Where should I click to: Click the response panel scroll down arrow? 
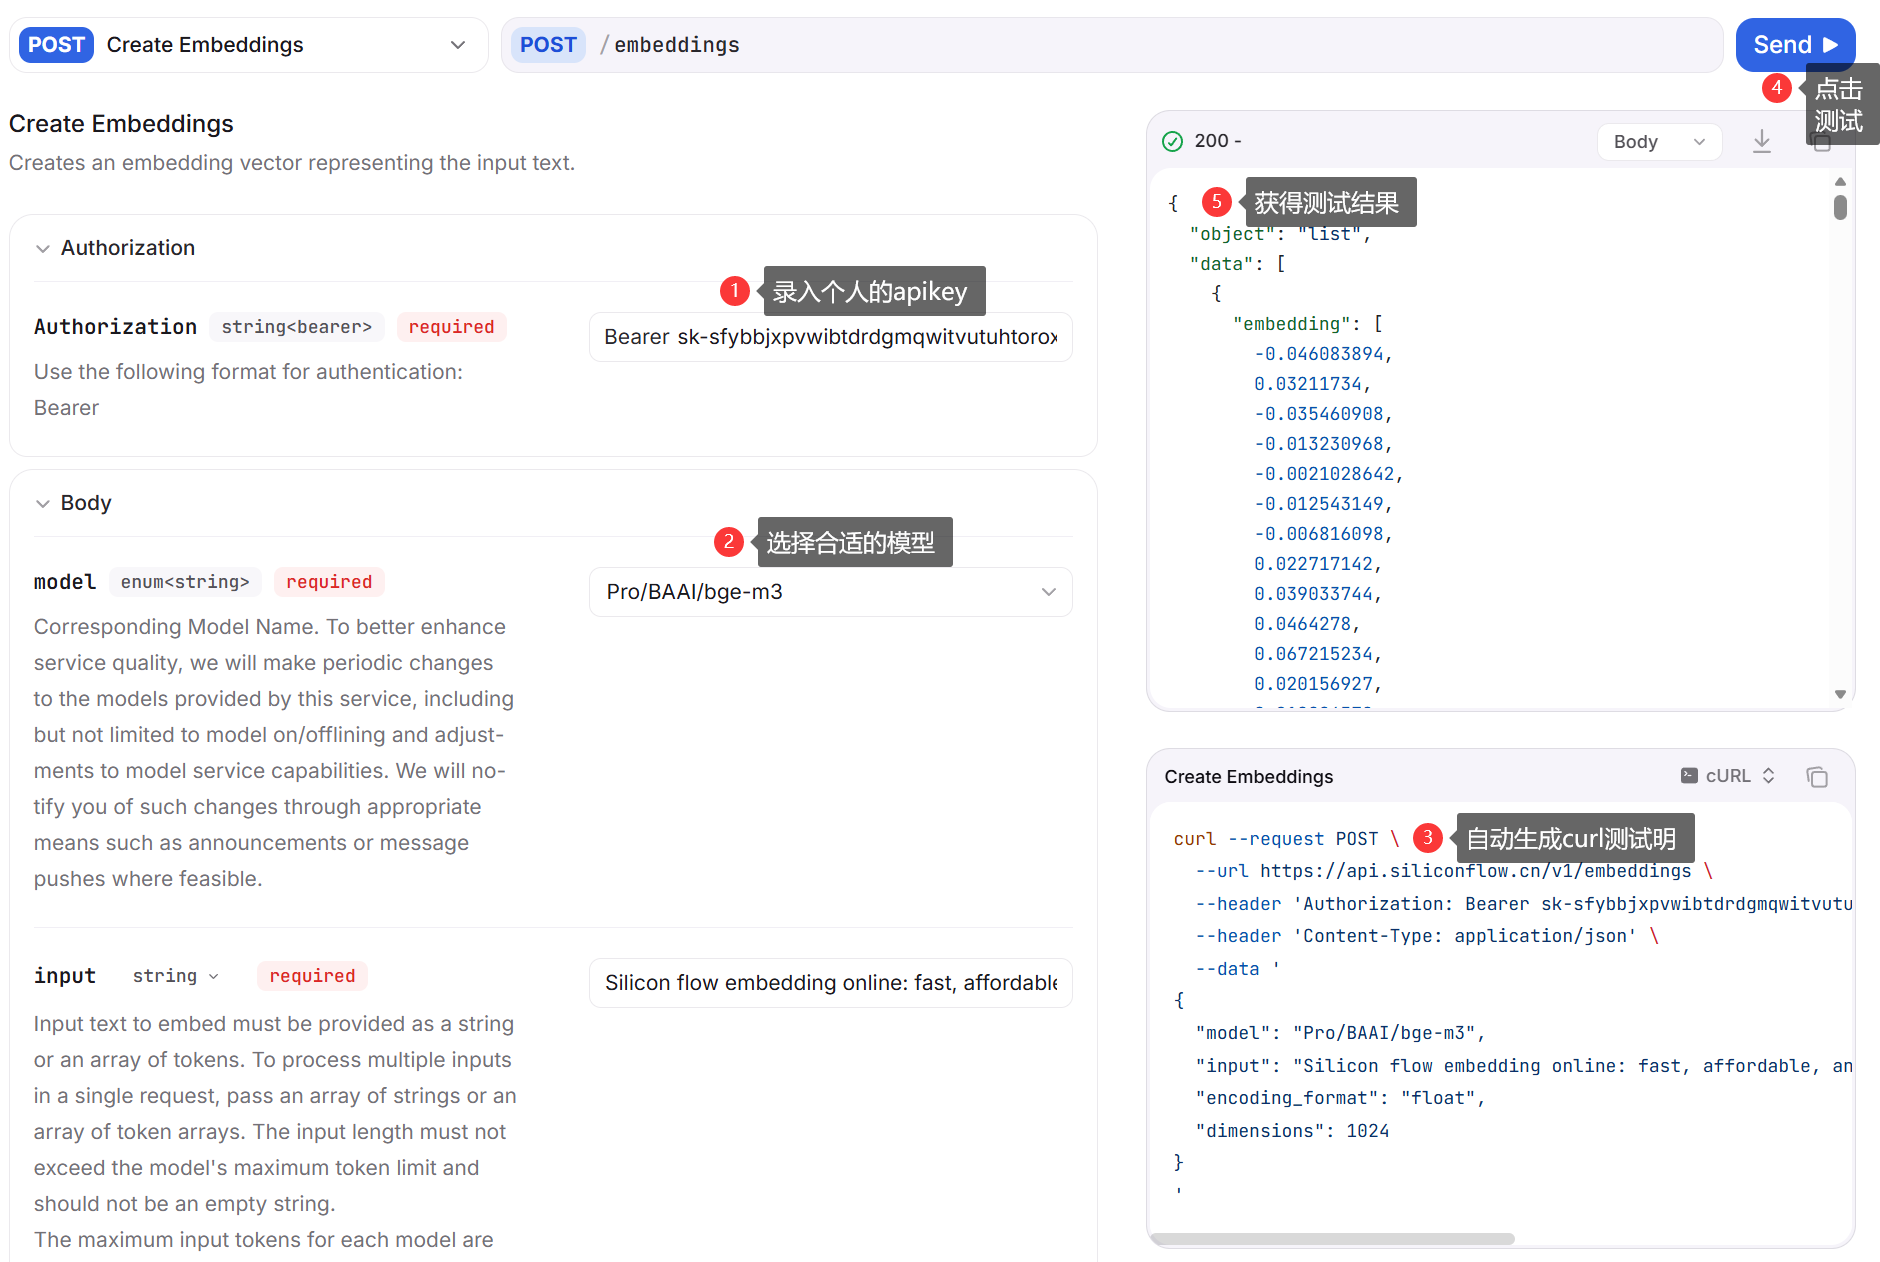pos(1840,694)
